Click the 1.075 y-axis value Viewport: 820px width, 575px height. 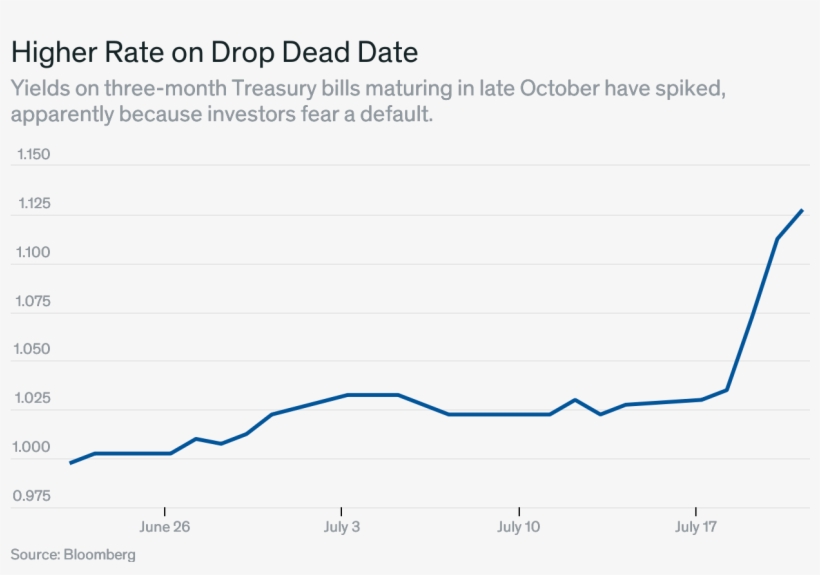coord(33,301)
